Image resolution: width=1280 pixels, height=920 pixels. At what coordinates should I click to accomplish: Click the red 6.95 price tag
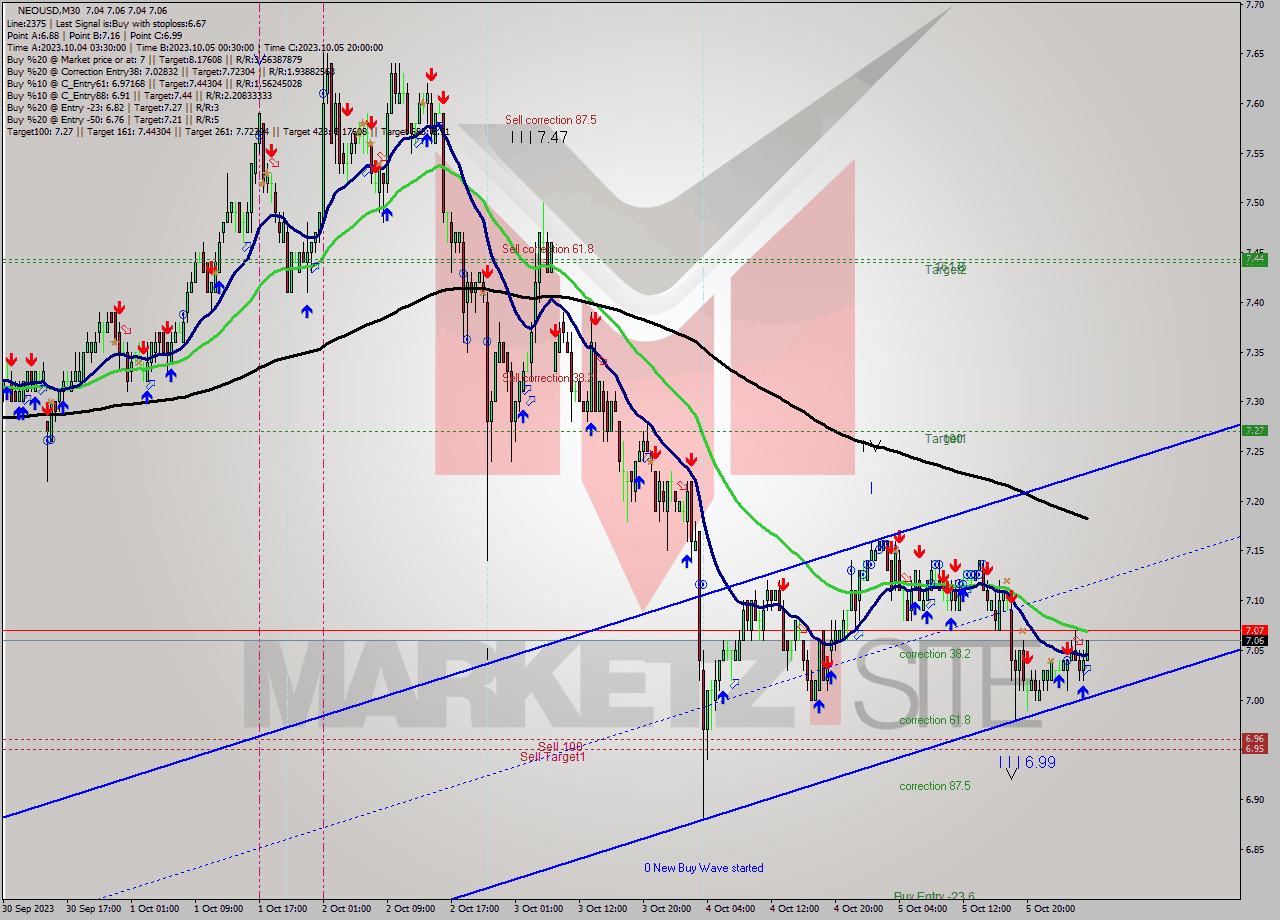[x=1254, y=748]
